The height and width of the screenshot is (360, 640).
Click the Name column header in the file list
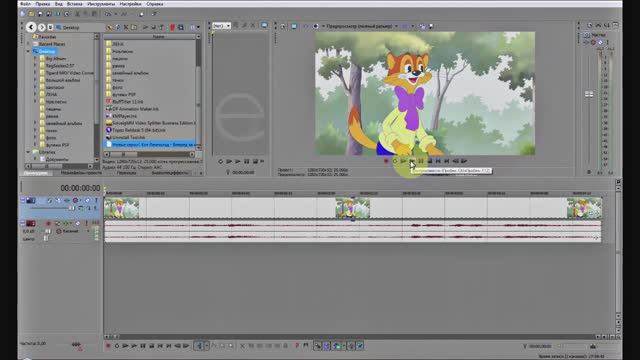coord(150,37)
